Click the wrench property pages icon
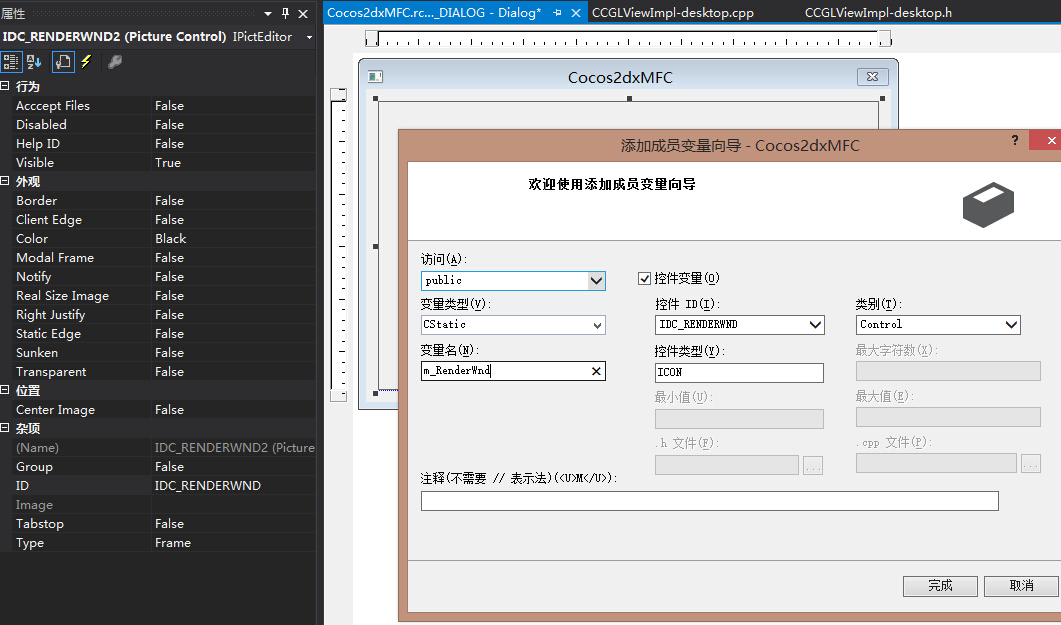Image resolution: width=1061 pixels, height=625 pixels. pos(115,62)
